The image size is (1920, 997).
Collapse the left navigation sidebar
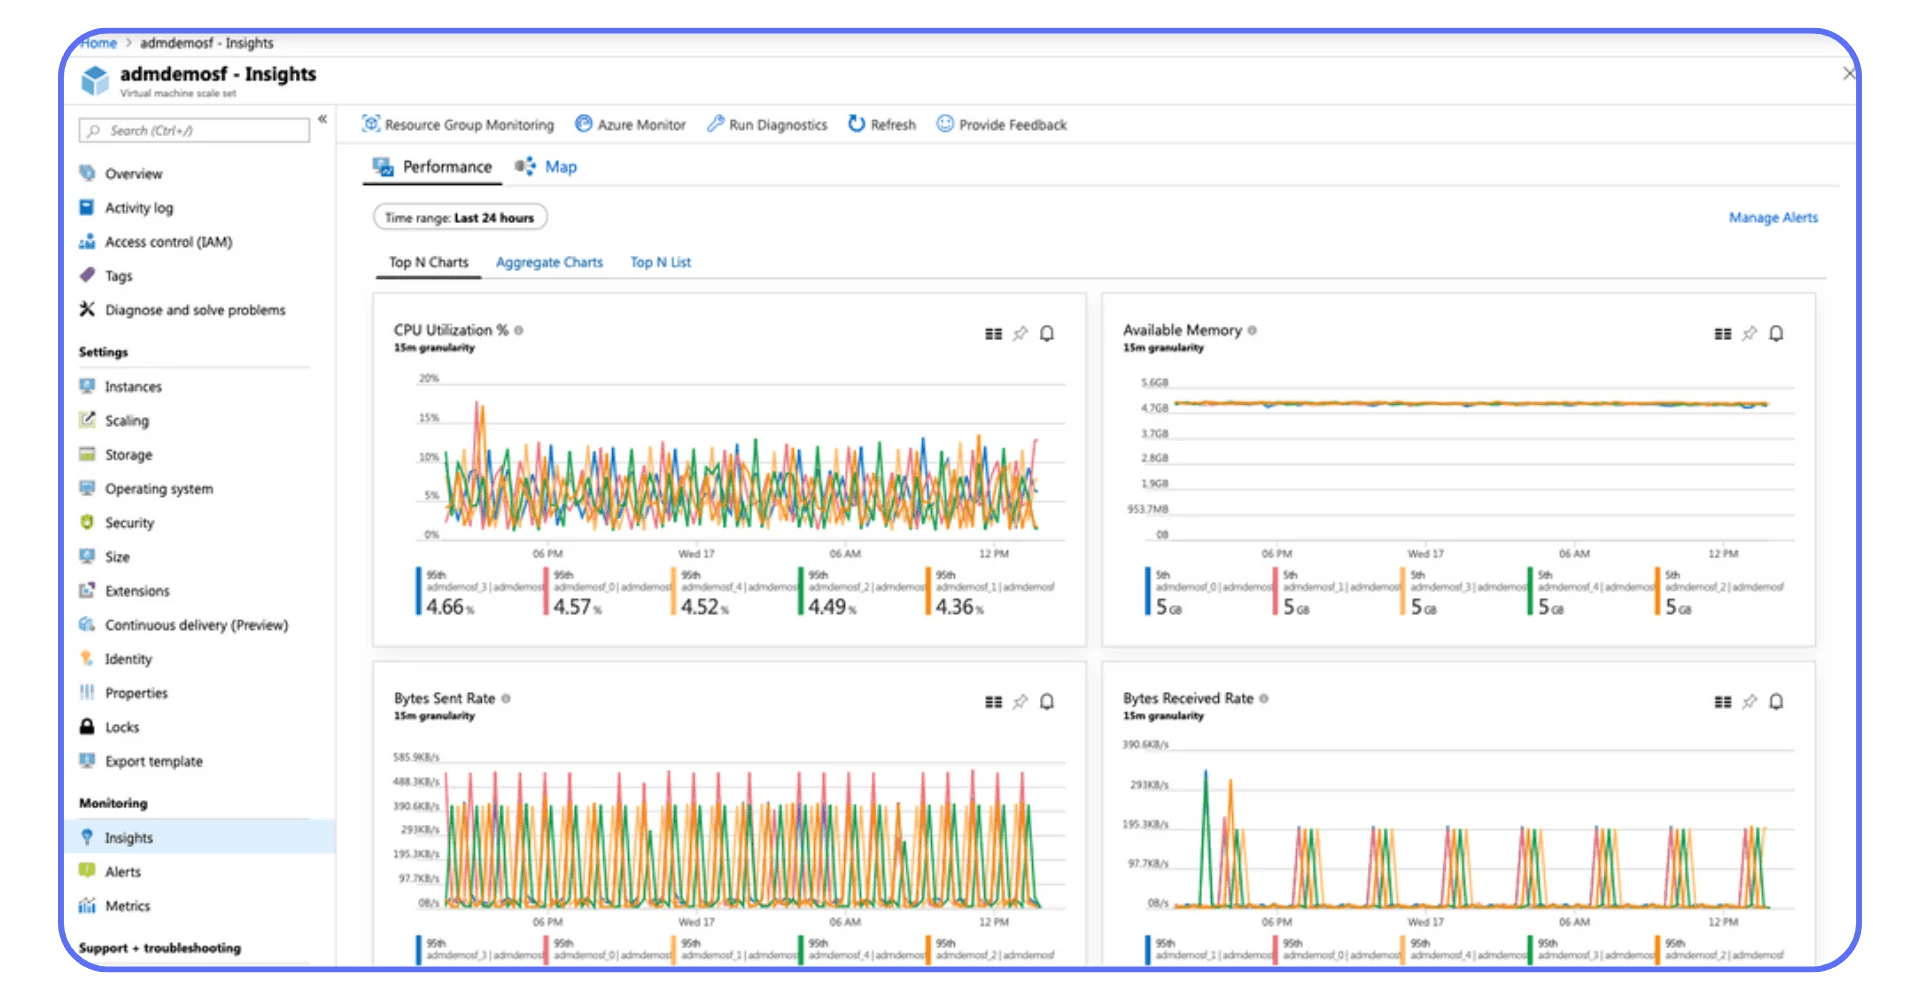322,118
